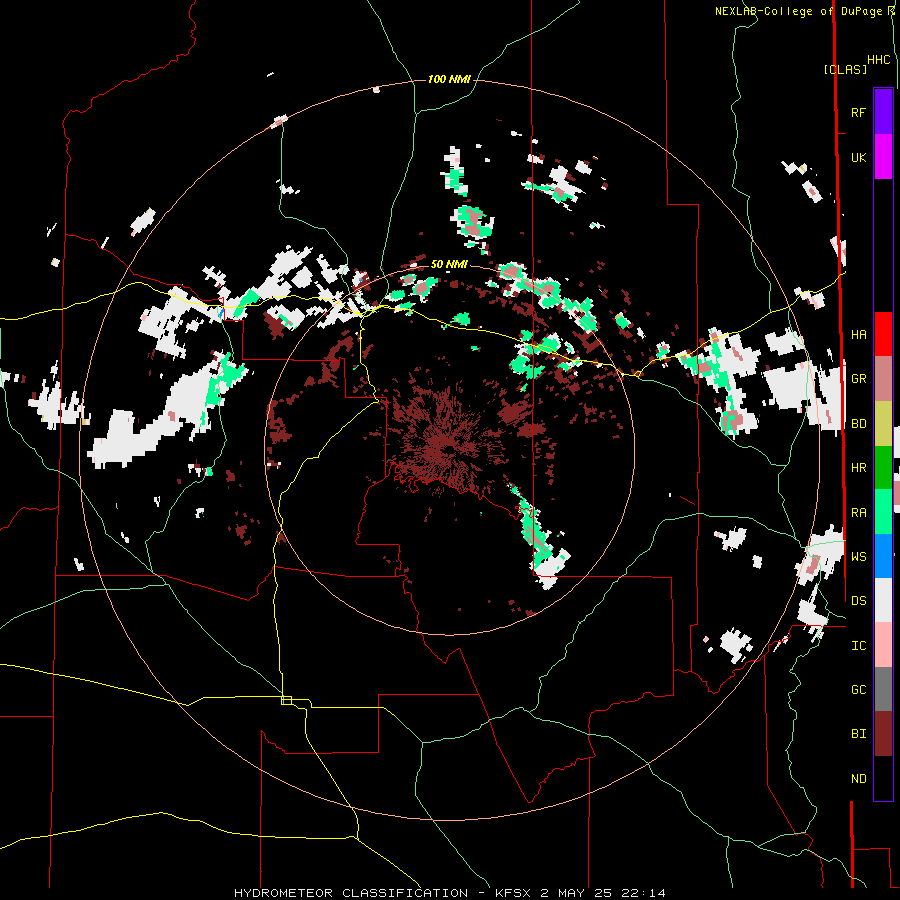Click the light green RA rain swatch
900x900 pixels.
(883, 512)
